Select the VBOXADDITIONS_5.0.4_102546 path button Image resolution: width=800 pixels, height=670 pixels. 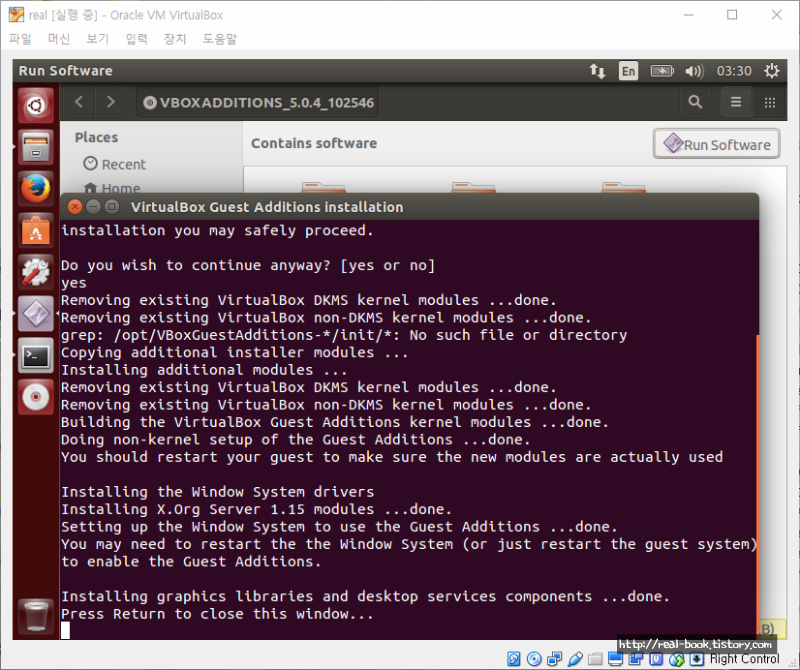[x=259, y=103]
